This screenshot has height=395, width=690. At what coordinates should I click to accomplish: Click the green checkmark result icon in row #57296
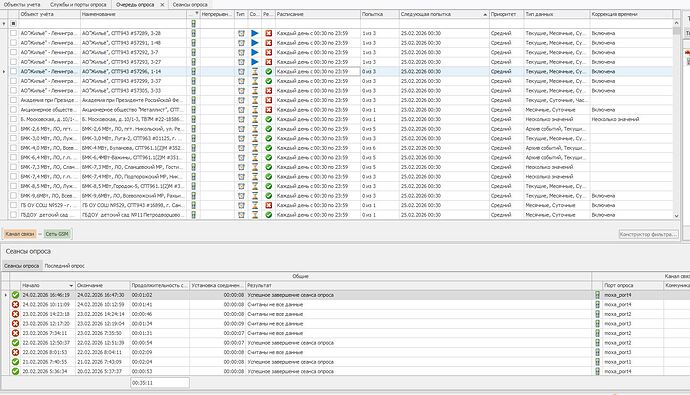point(268,72)
